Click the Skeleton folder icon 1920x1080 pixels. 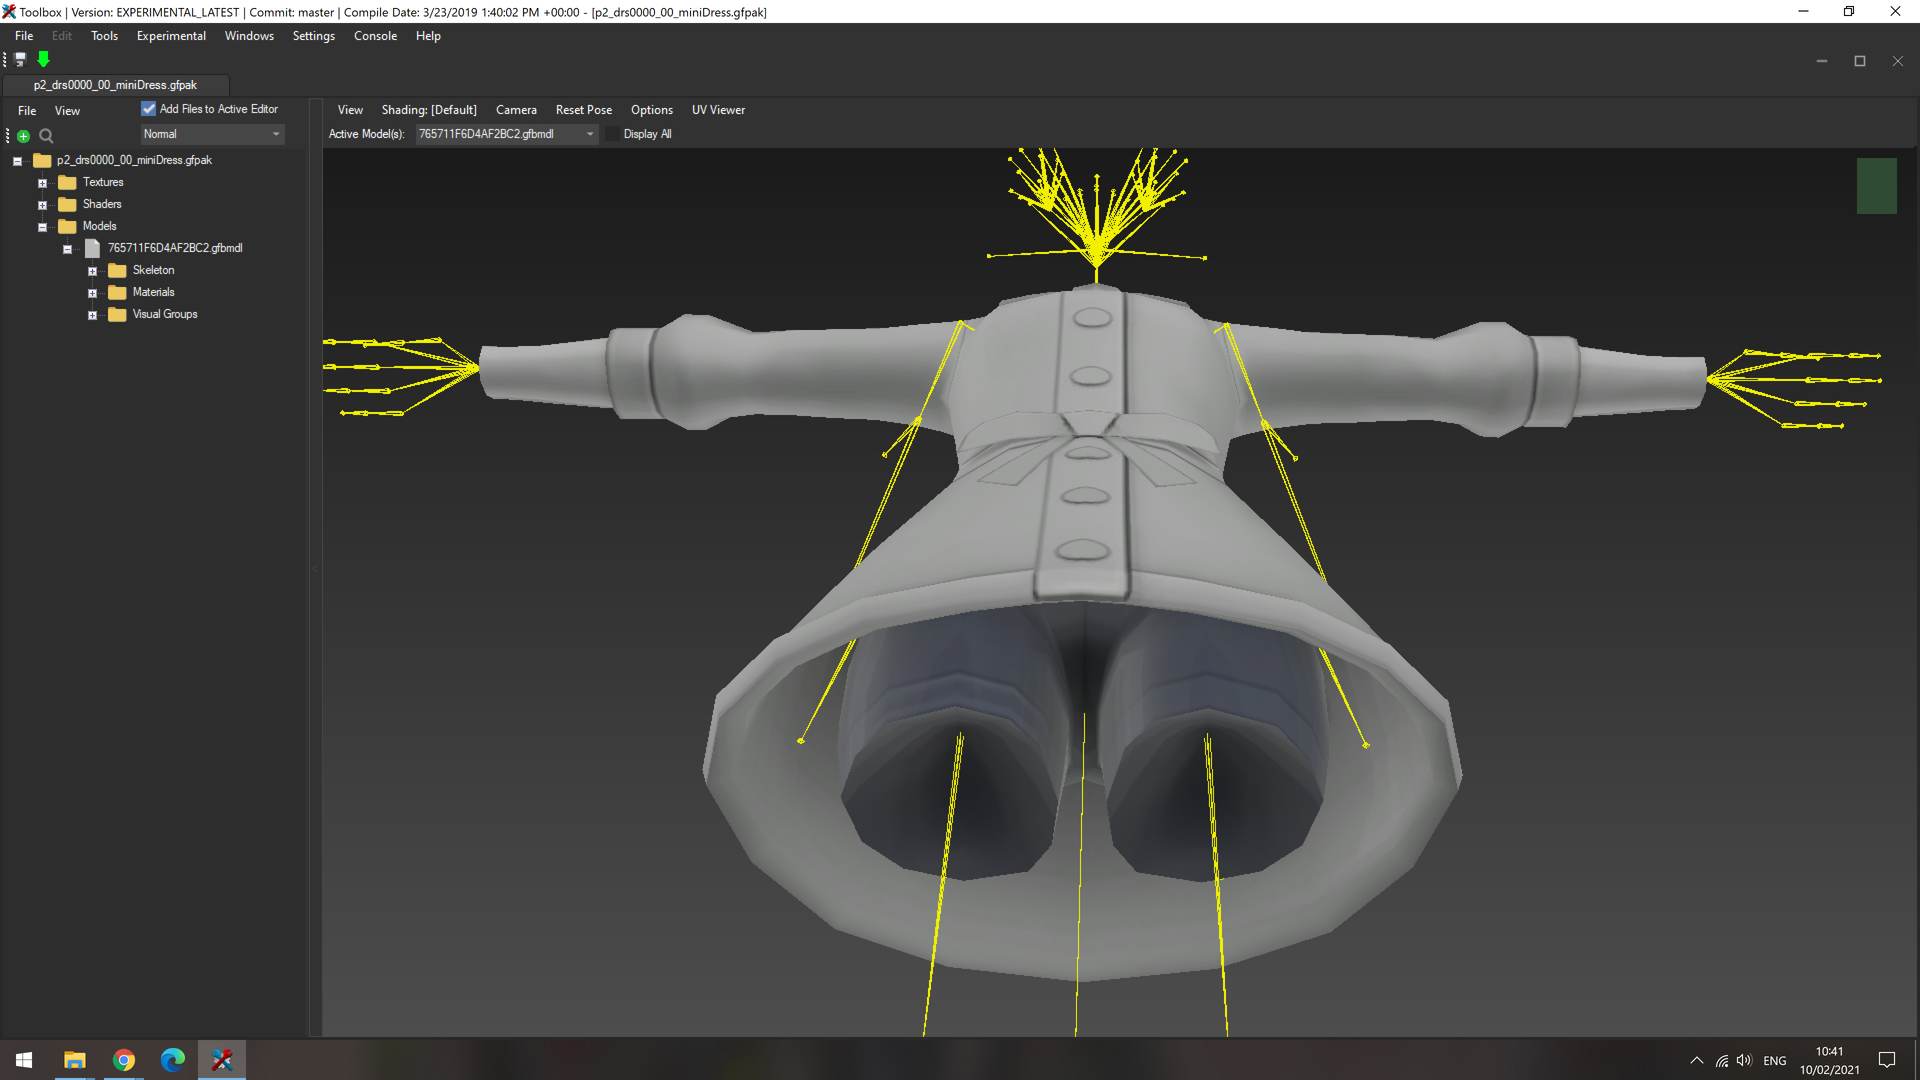point(117,270)
